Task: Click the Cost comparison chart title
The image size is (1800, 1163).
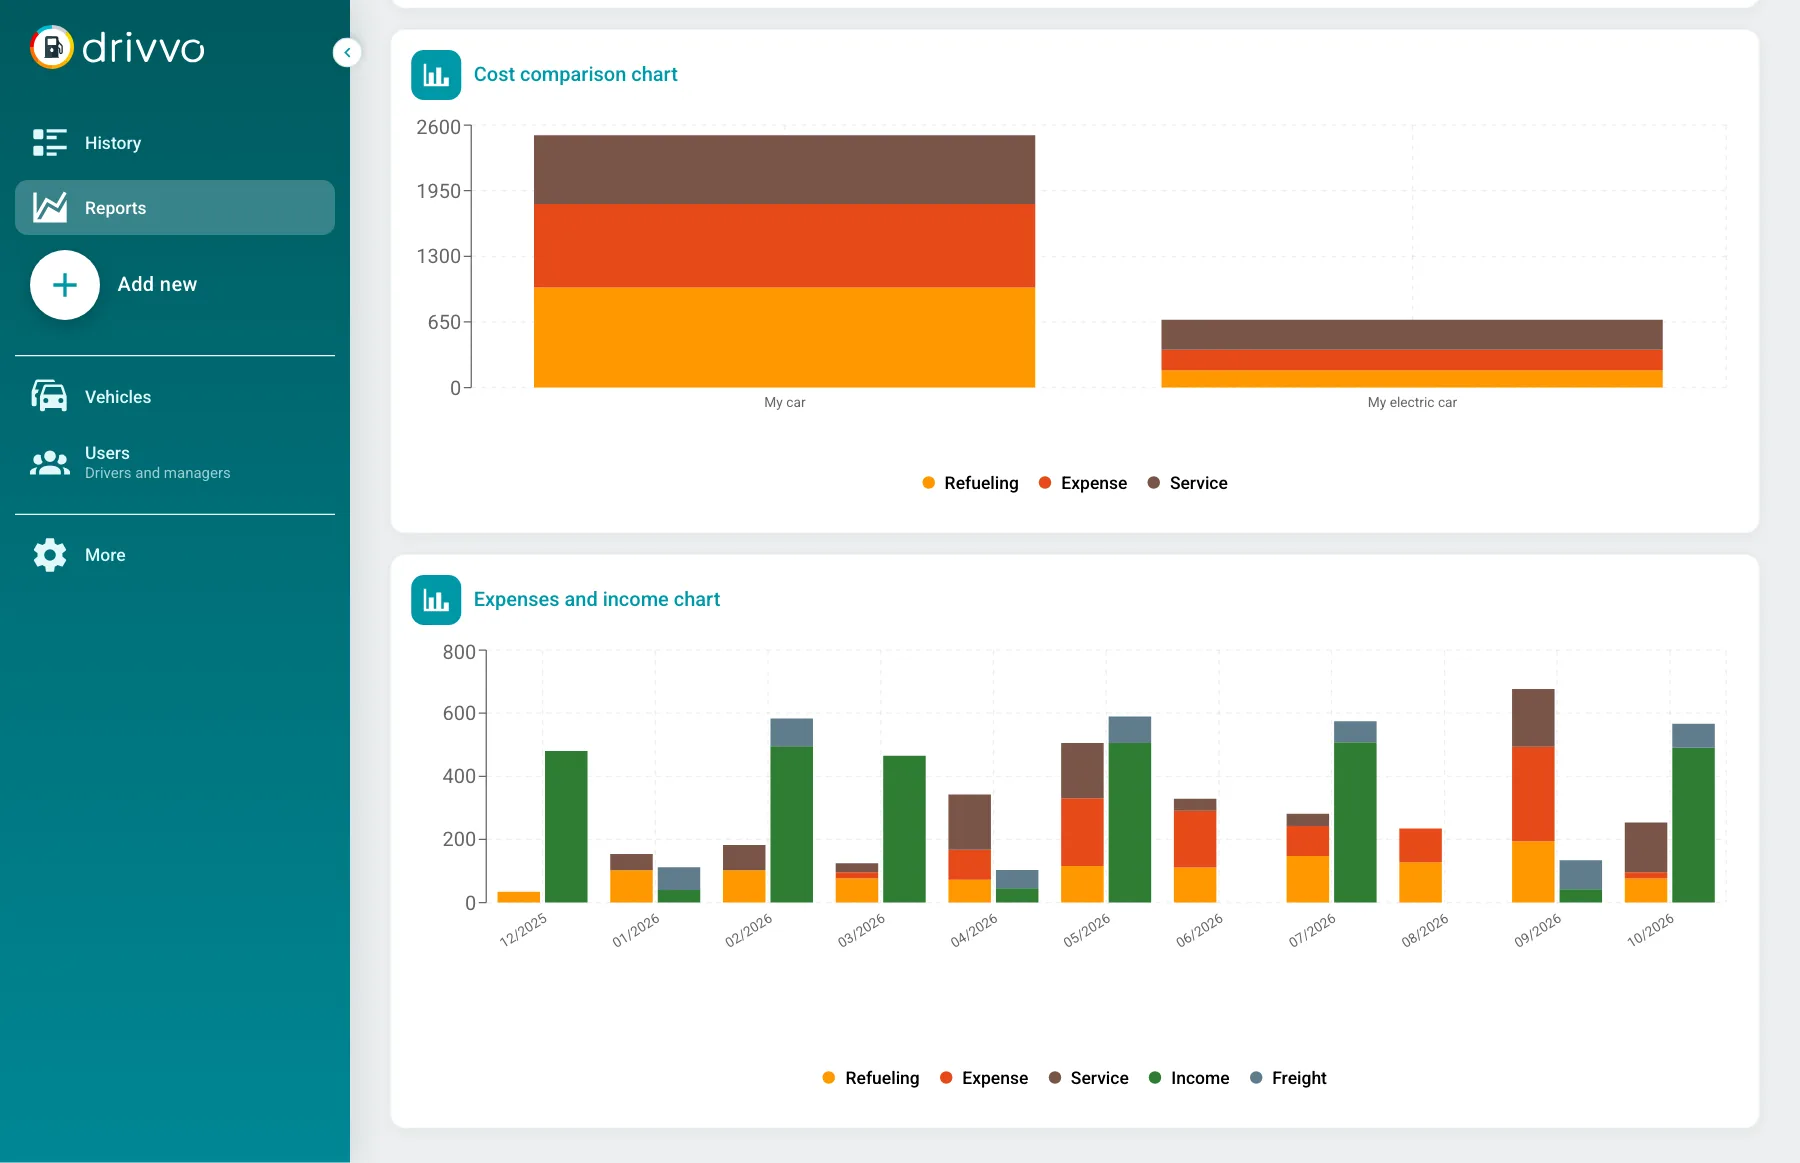Action: (x=575, y=74)
